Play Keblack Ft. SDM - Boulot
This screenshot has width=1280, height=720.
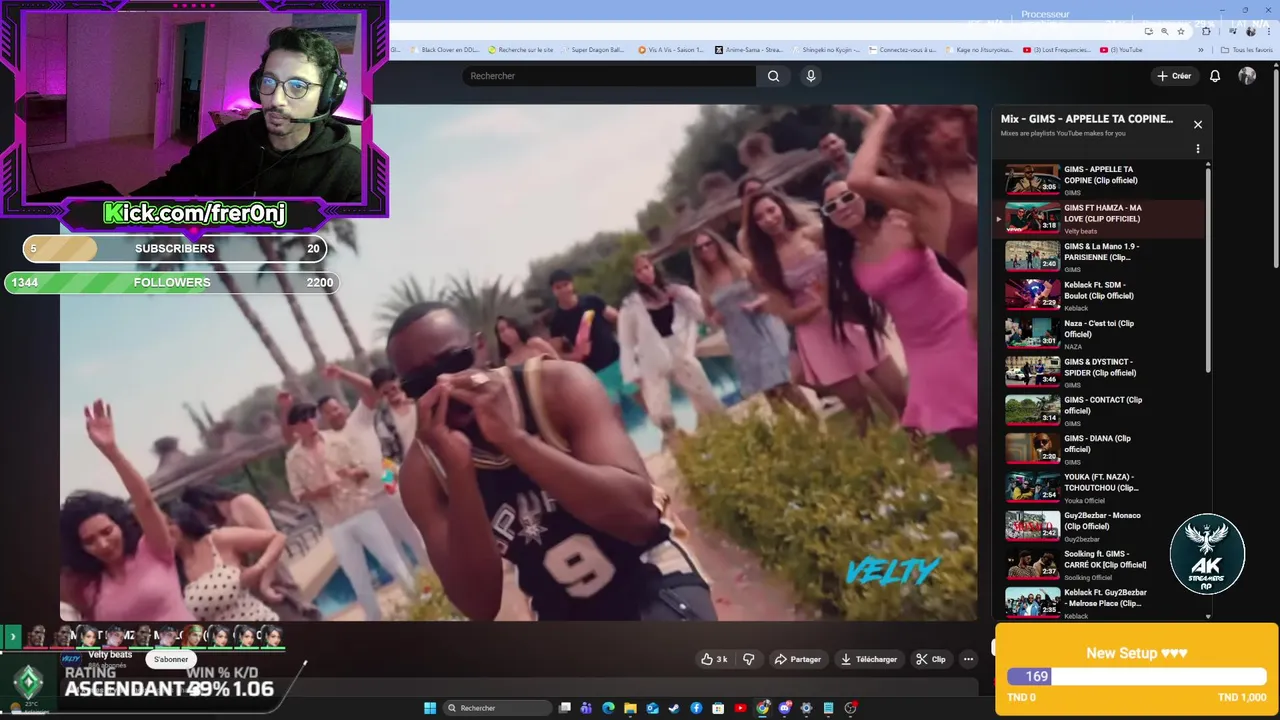click(1100, 295)
